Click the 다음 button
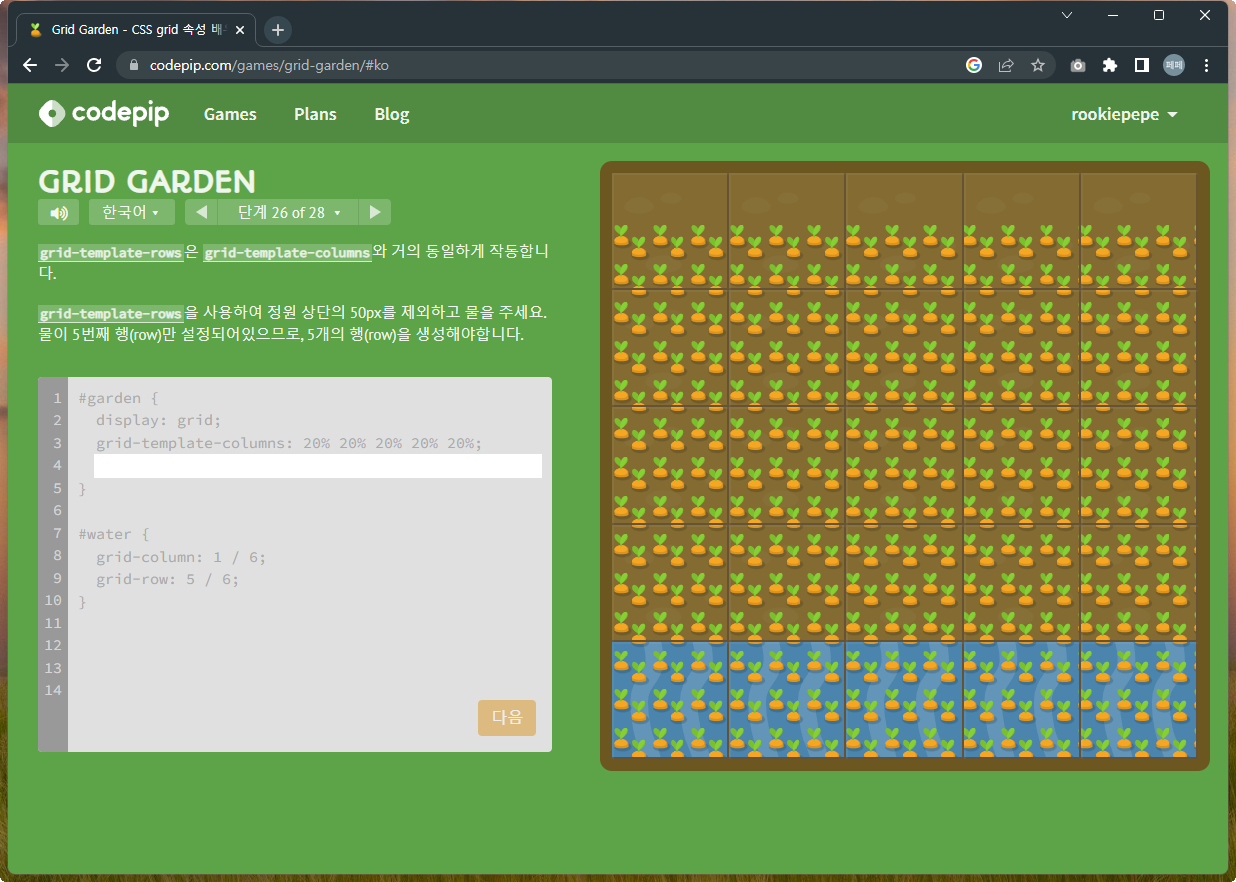This screenshot has height=882, width=1236. tap(507, 717)
